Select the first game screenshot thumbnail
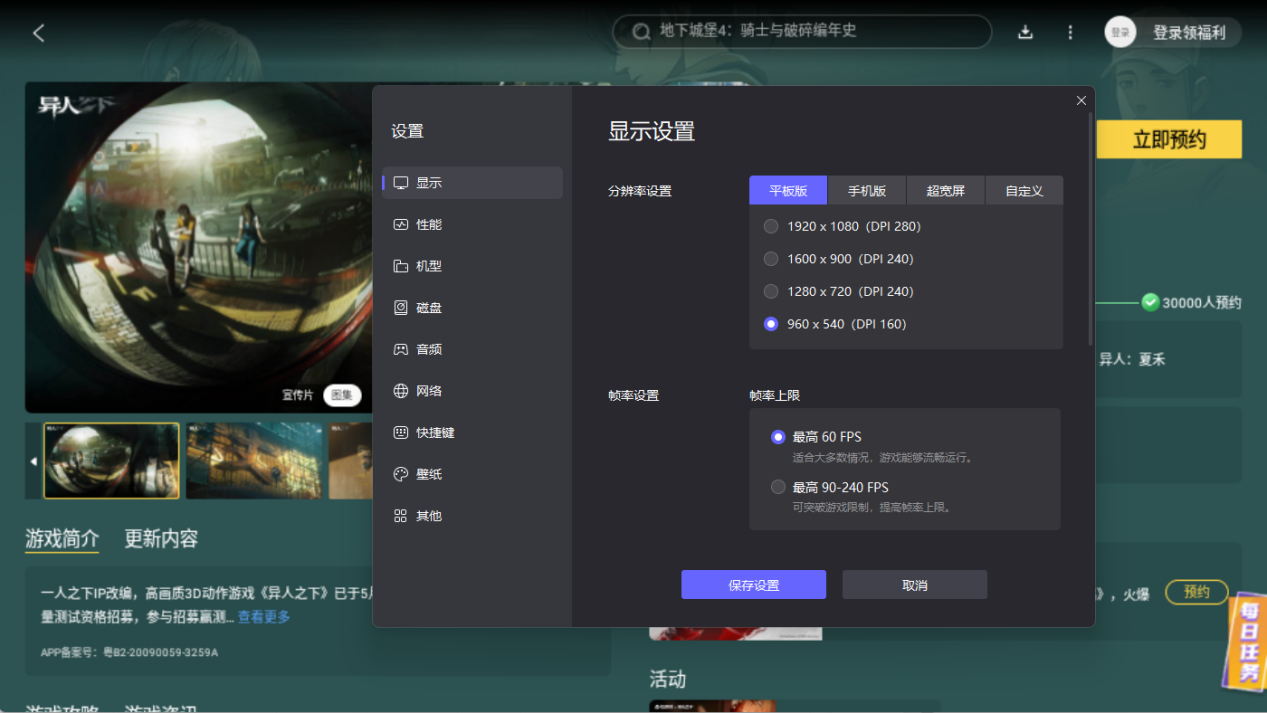Viewport: 1267px width, 713px height. coord(110,460)
